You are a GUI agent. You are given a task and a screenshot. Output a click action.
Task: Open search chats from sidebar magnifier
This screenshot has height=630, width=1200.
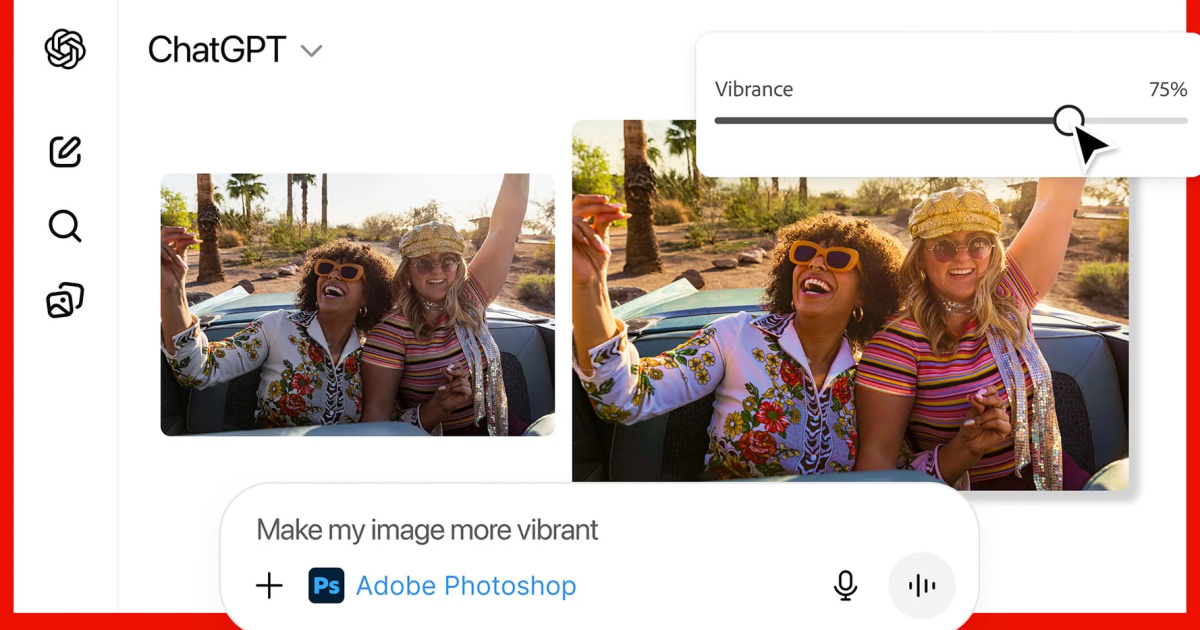pyautogui.click(x=65, y=226)
